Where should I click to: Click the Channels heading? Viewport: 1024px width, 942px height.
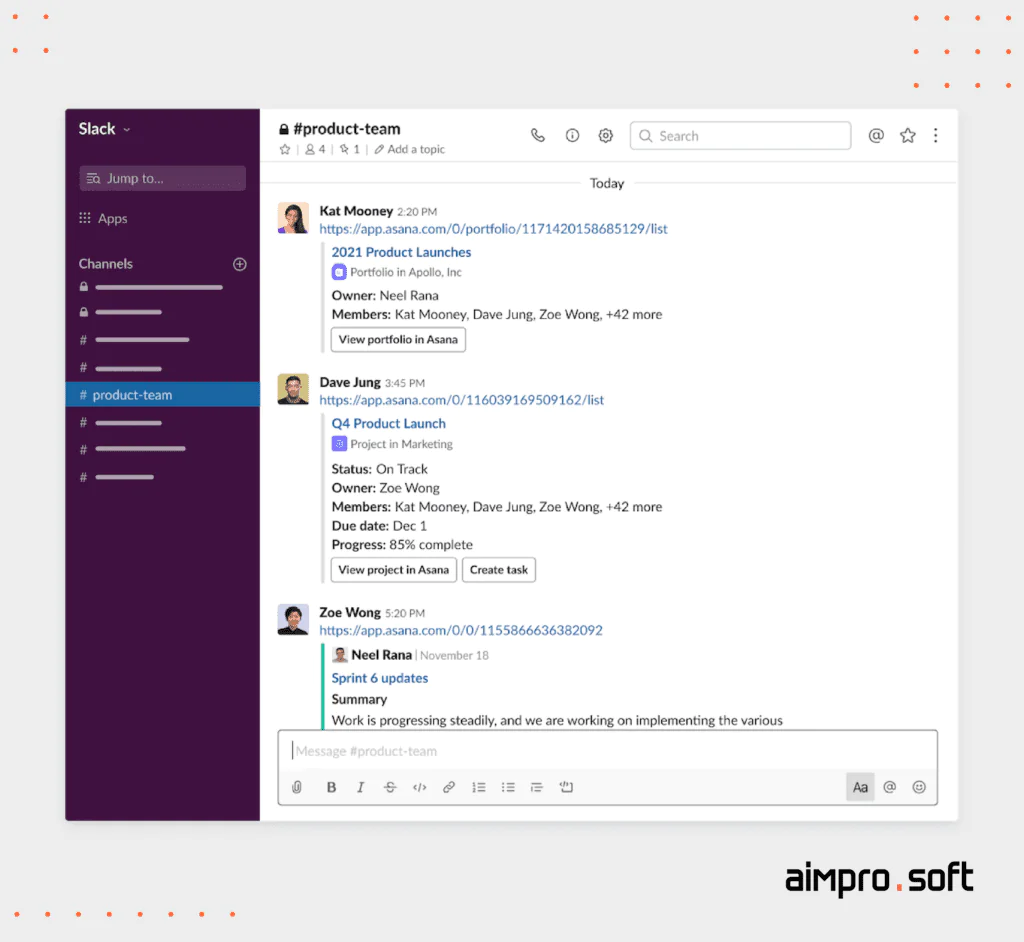(x=106, y=264)
